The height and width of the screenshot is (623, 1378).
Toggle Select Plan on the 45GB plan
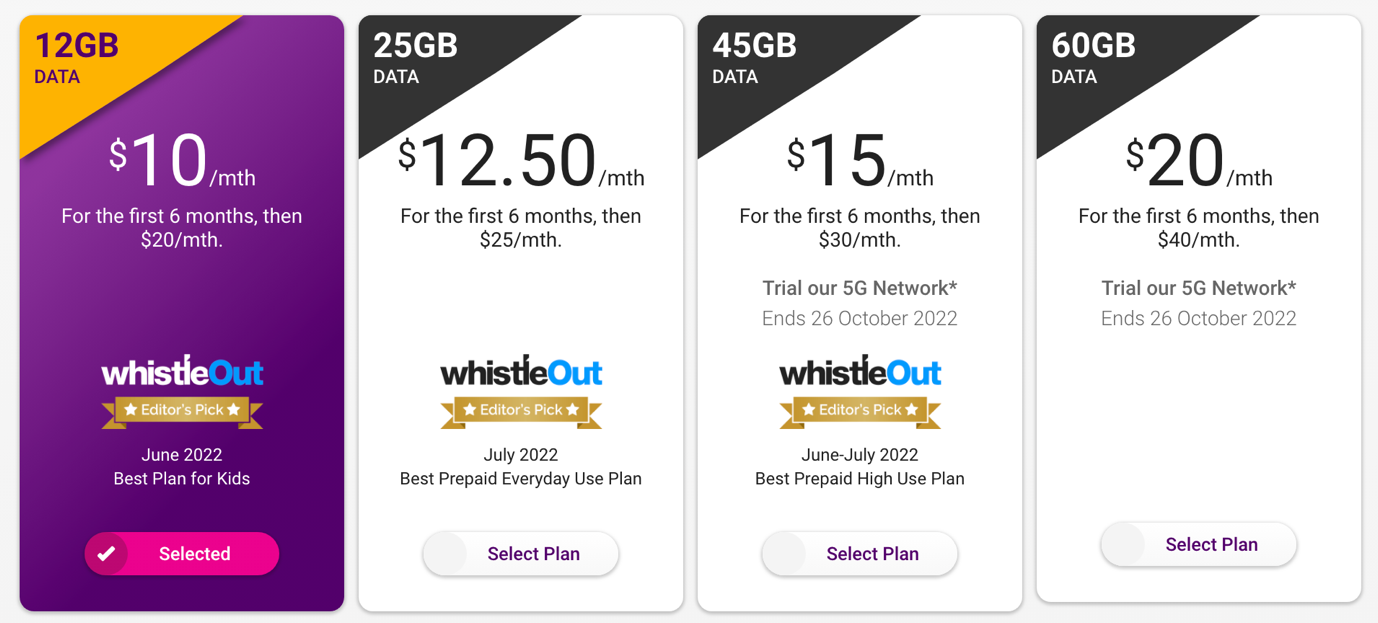[x=860, y=554]
